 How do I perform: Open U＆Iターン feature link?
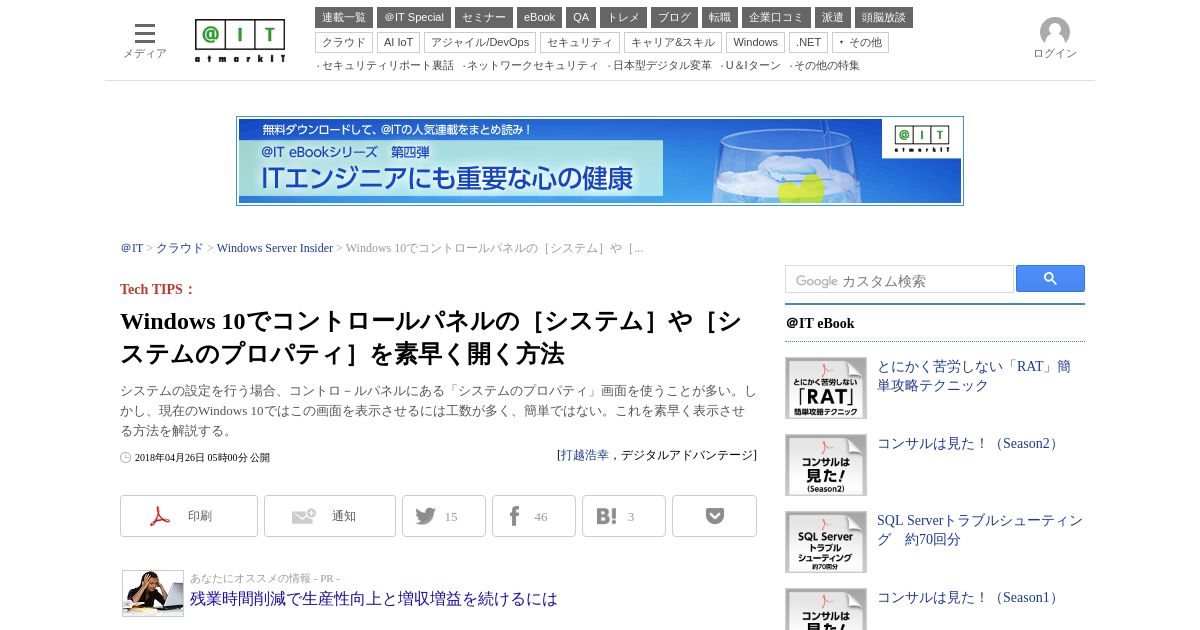coord(753,65)
